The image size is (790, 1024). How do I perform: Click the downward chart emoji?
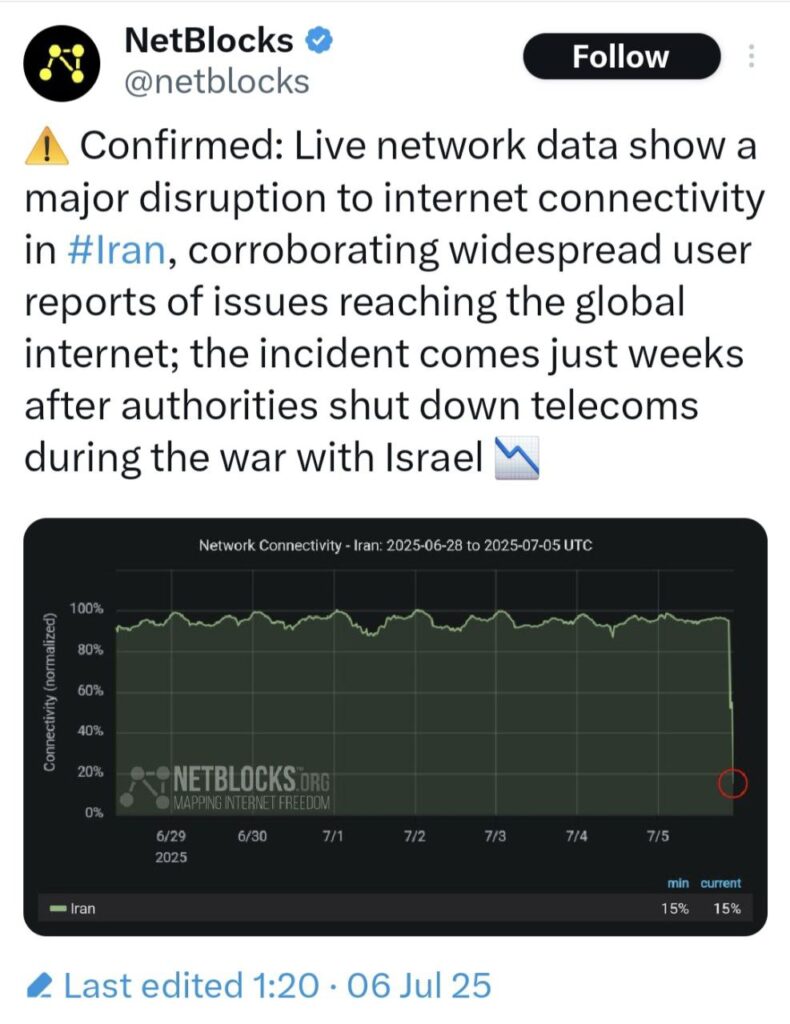[517, 458]
